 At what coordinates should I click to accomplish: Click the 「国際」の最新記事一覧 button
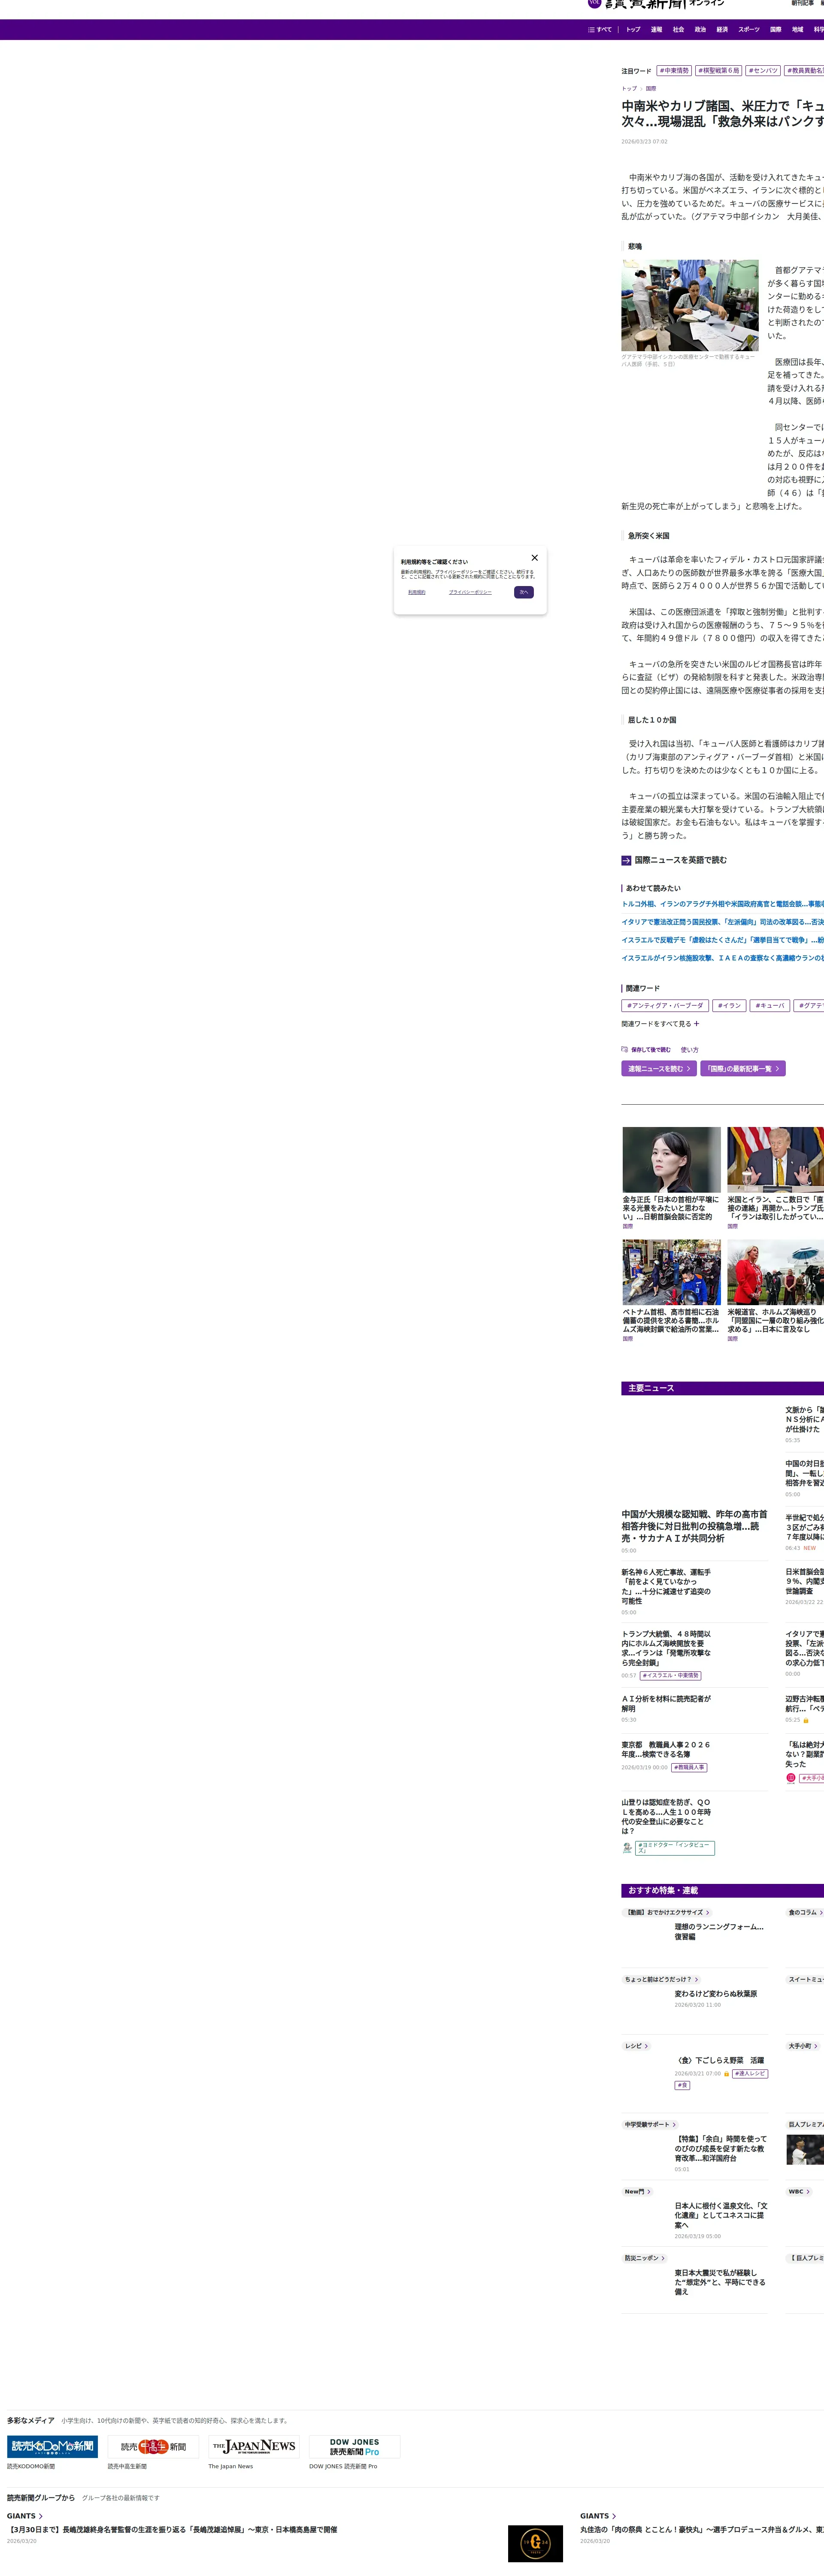click(x=743, y=1069)
